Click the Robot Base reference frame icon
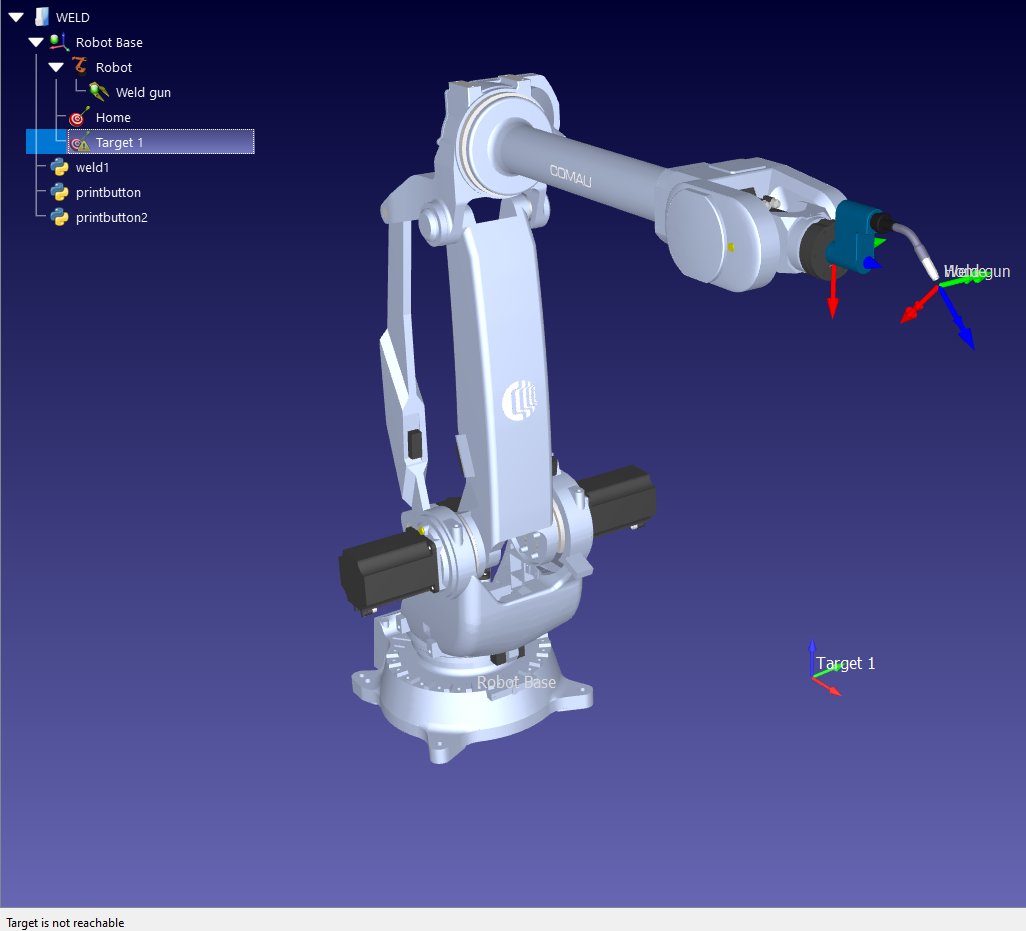Viewport: 1026px width, 931px height. [x=60, y=42]
